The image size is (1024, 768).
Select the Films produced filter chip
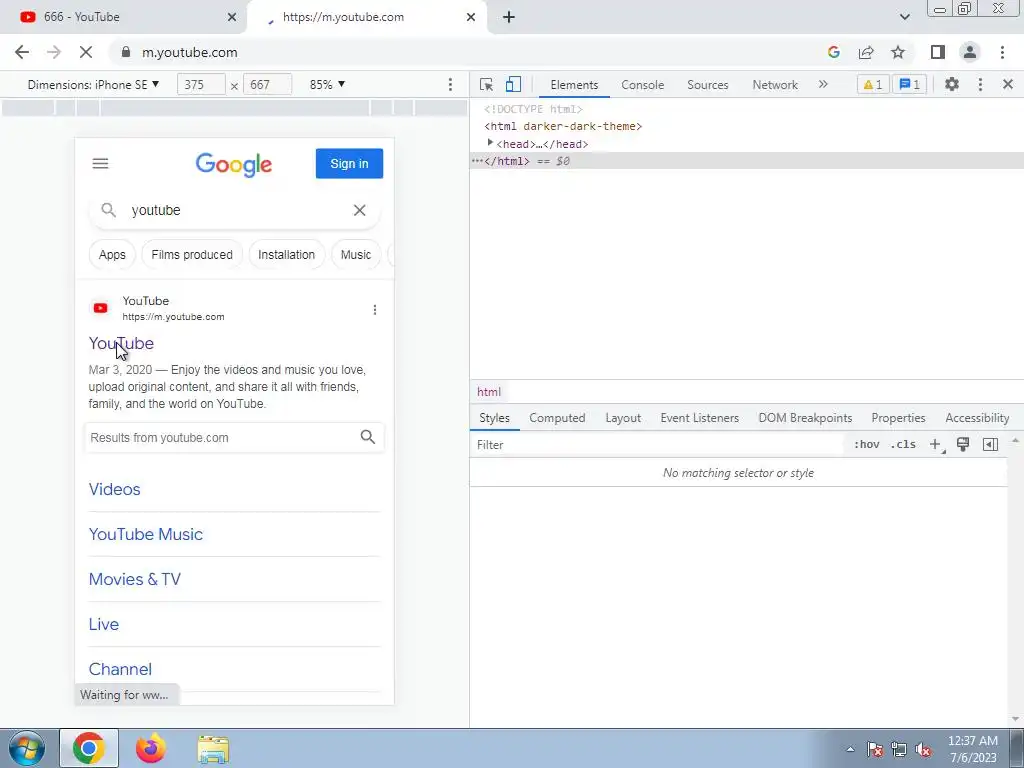(x=192, y=255)
